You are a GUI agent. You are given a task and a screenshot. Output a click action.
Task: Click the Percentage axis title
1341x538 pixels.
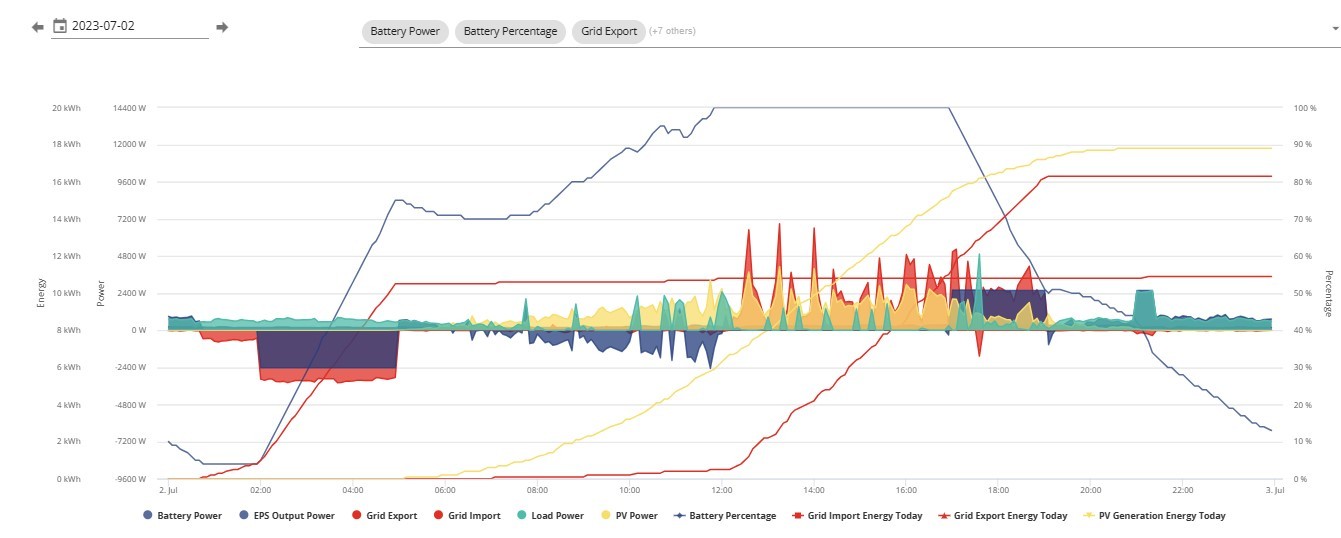click(1329, 294)
